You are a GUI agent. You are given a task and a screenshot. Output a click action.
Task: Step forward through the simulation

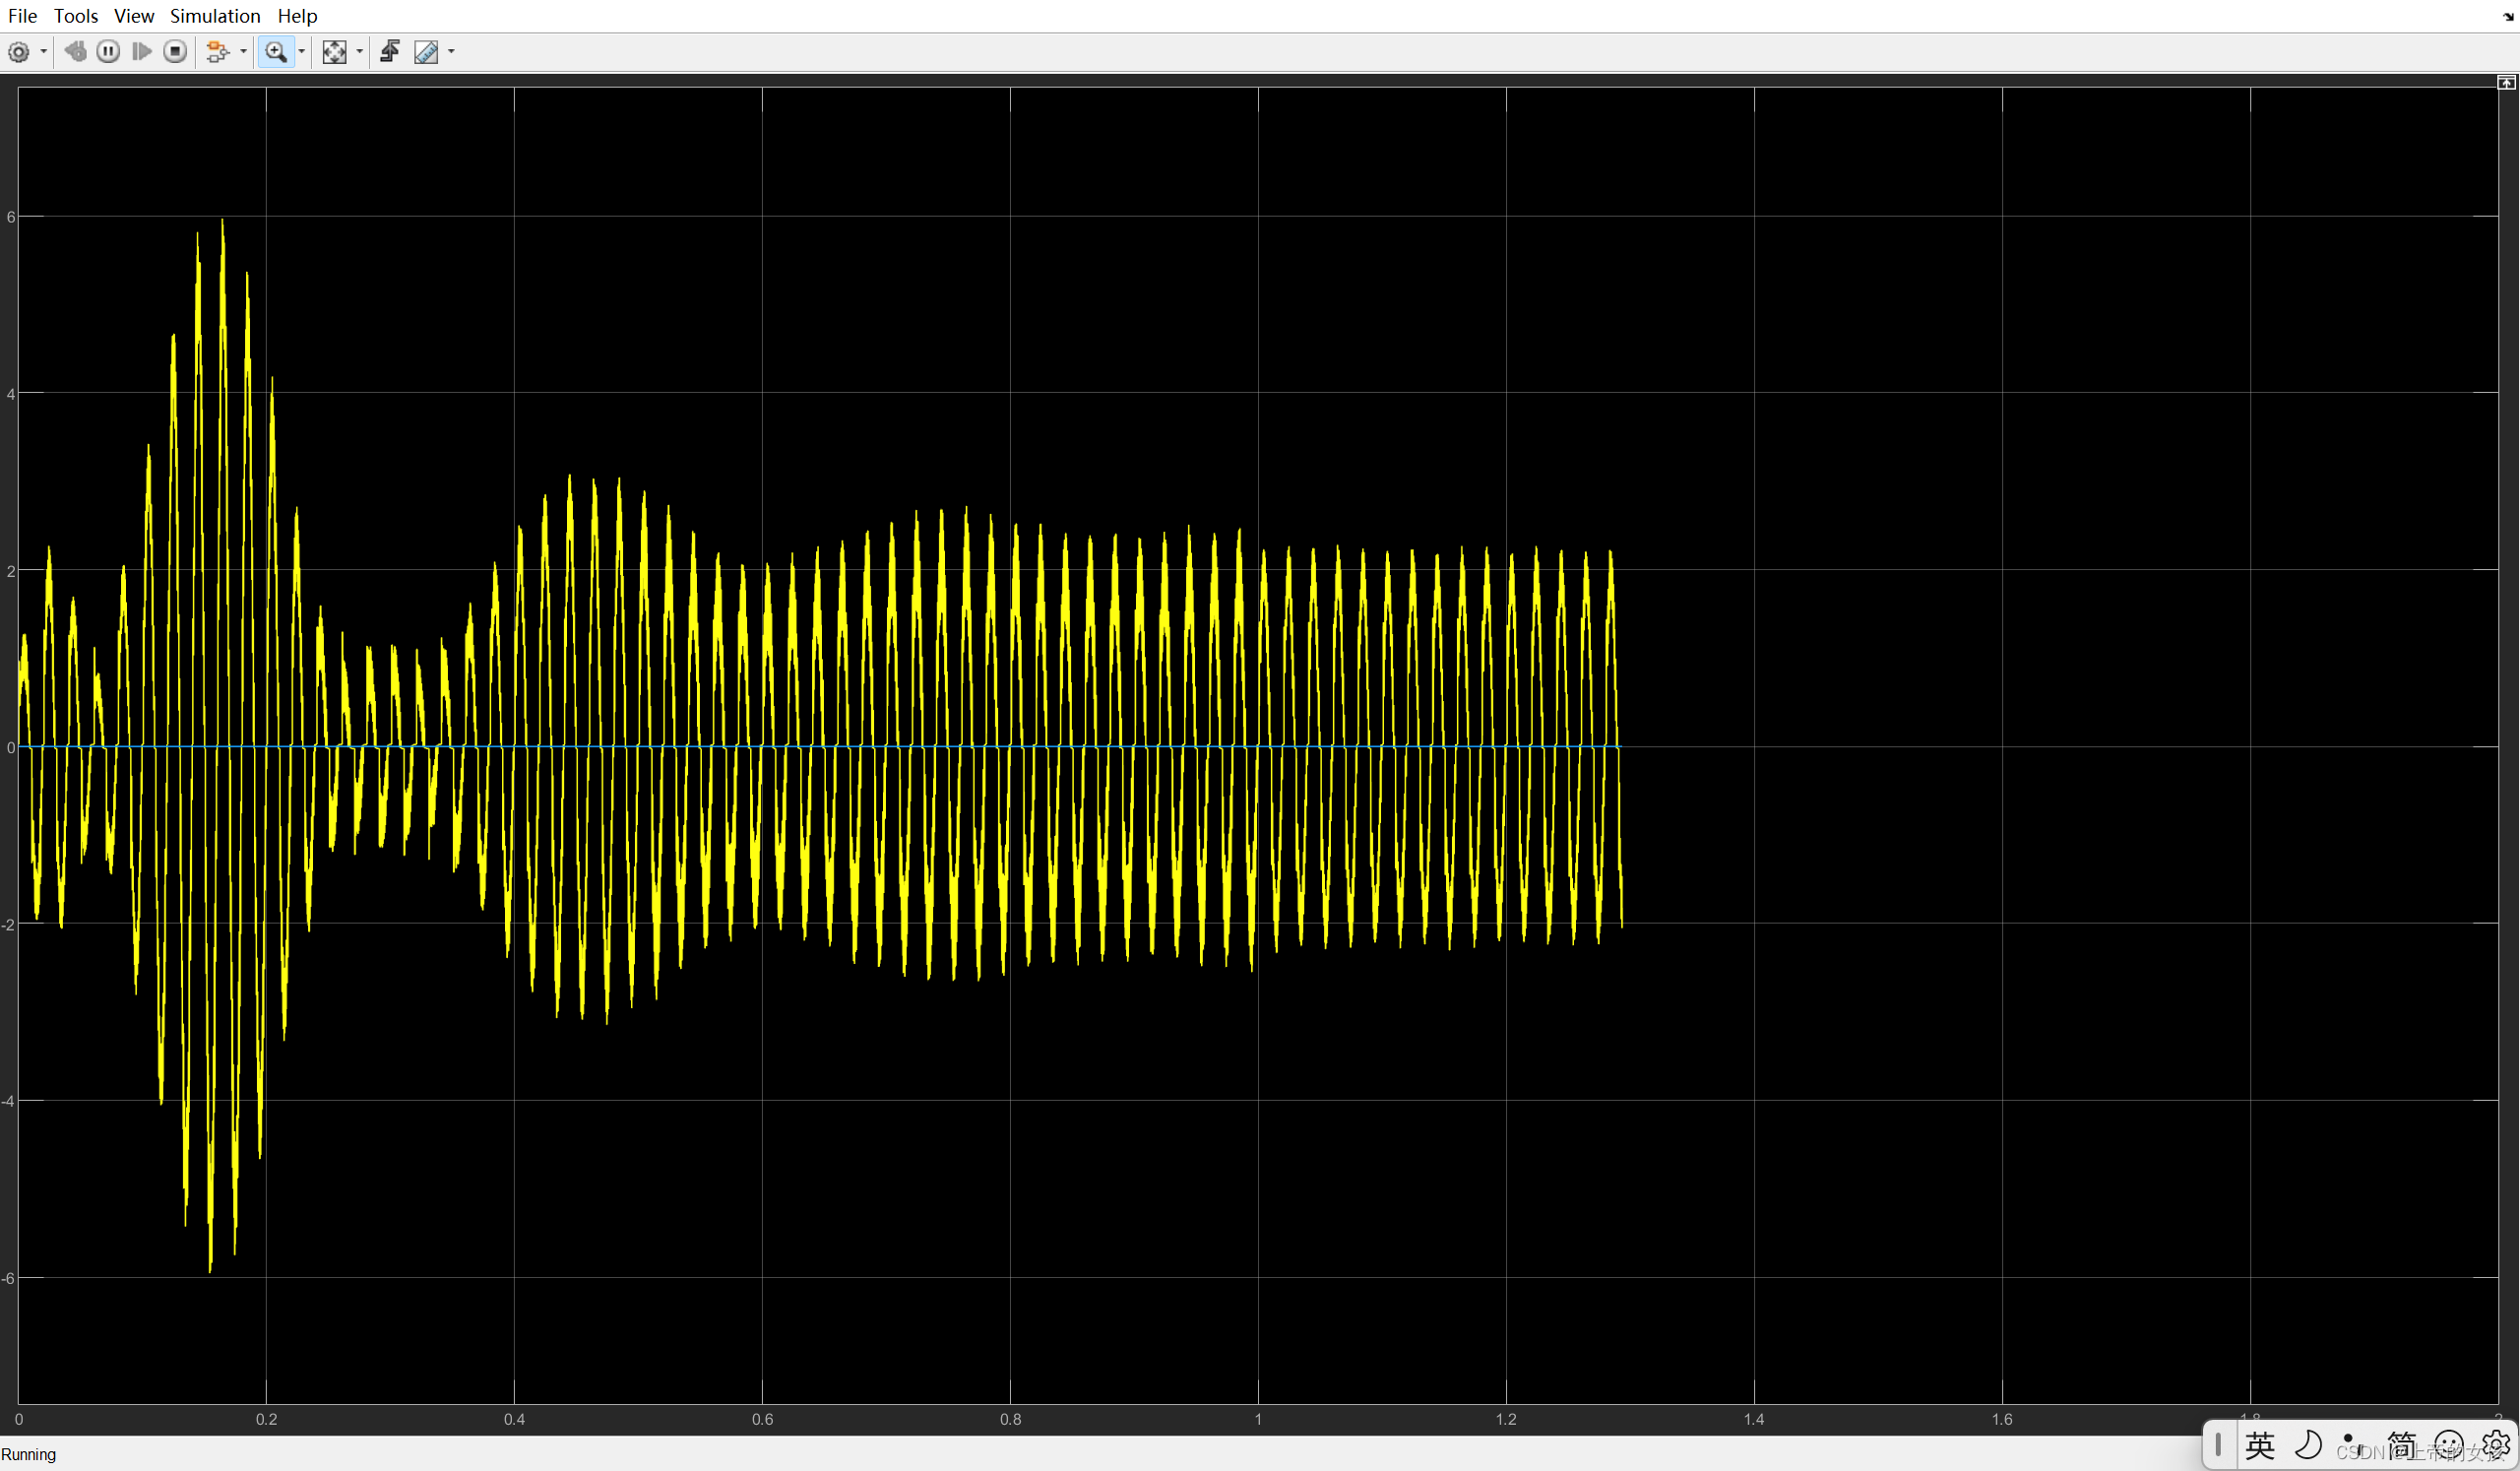141,51
